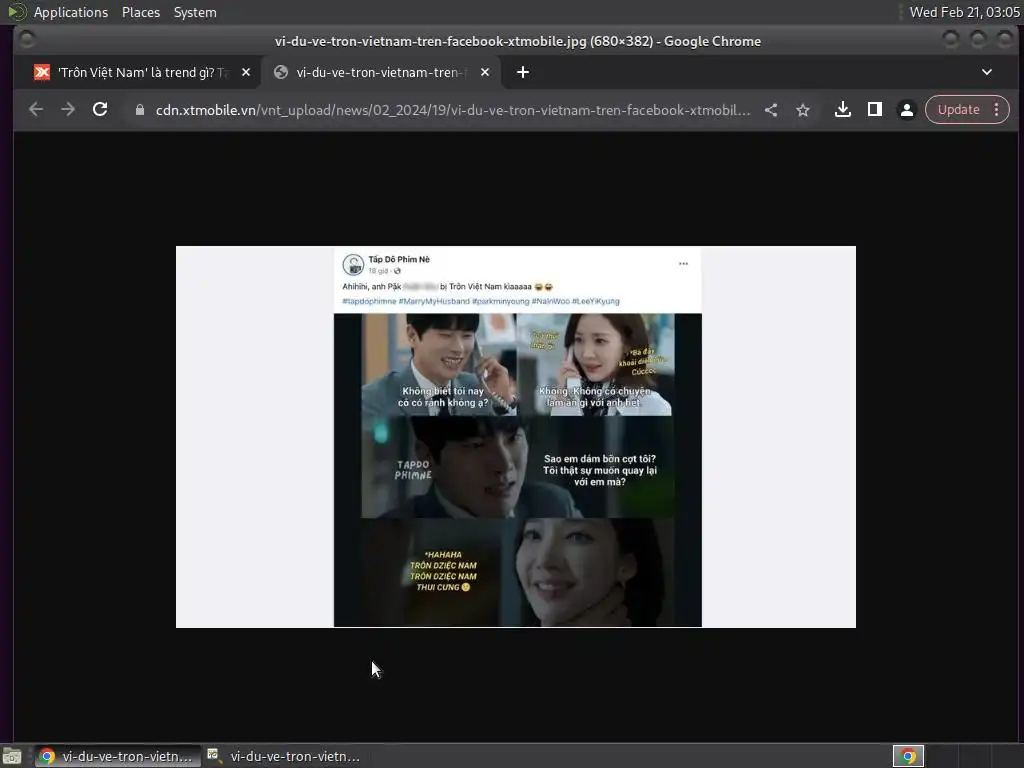
Task: Click the show desktop icon in taskbar
Action: click(x=12, y=757)
